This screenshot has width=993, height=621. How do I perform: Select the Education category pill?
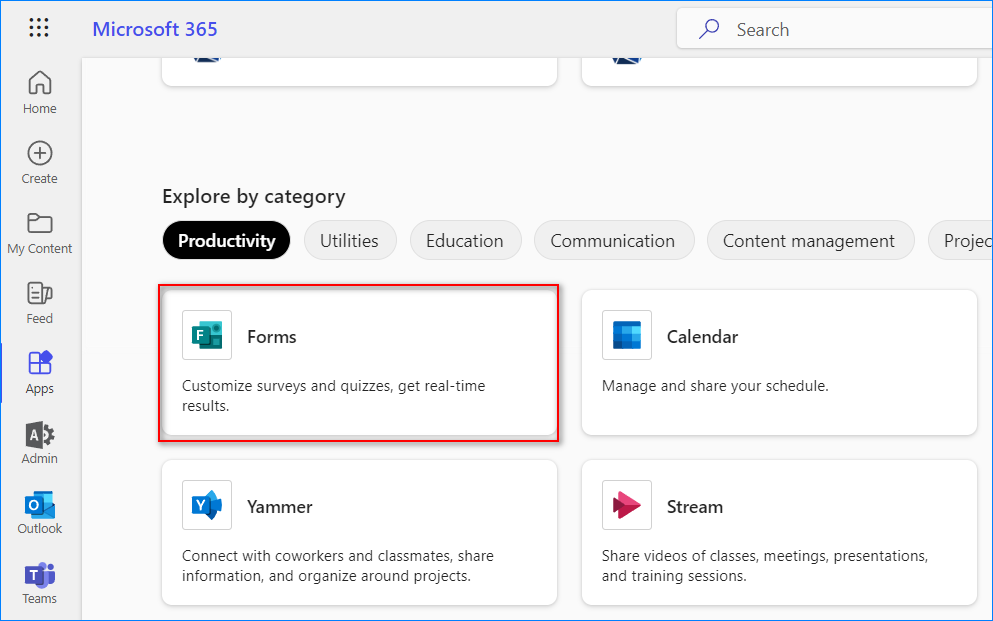coord(465,241)
